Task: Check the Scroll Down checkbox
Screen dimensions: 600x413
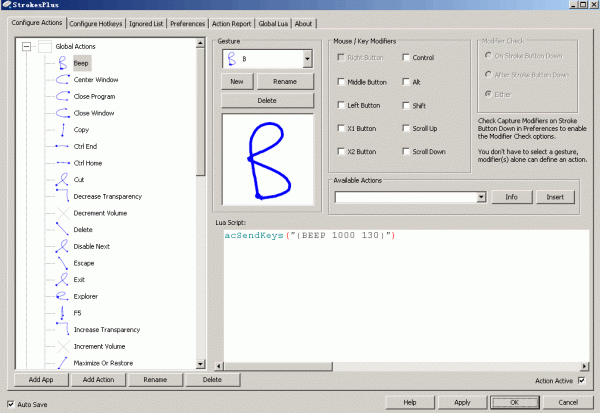Action: pos(406,151)
